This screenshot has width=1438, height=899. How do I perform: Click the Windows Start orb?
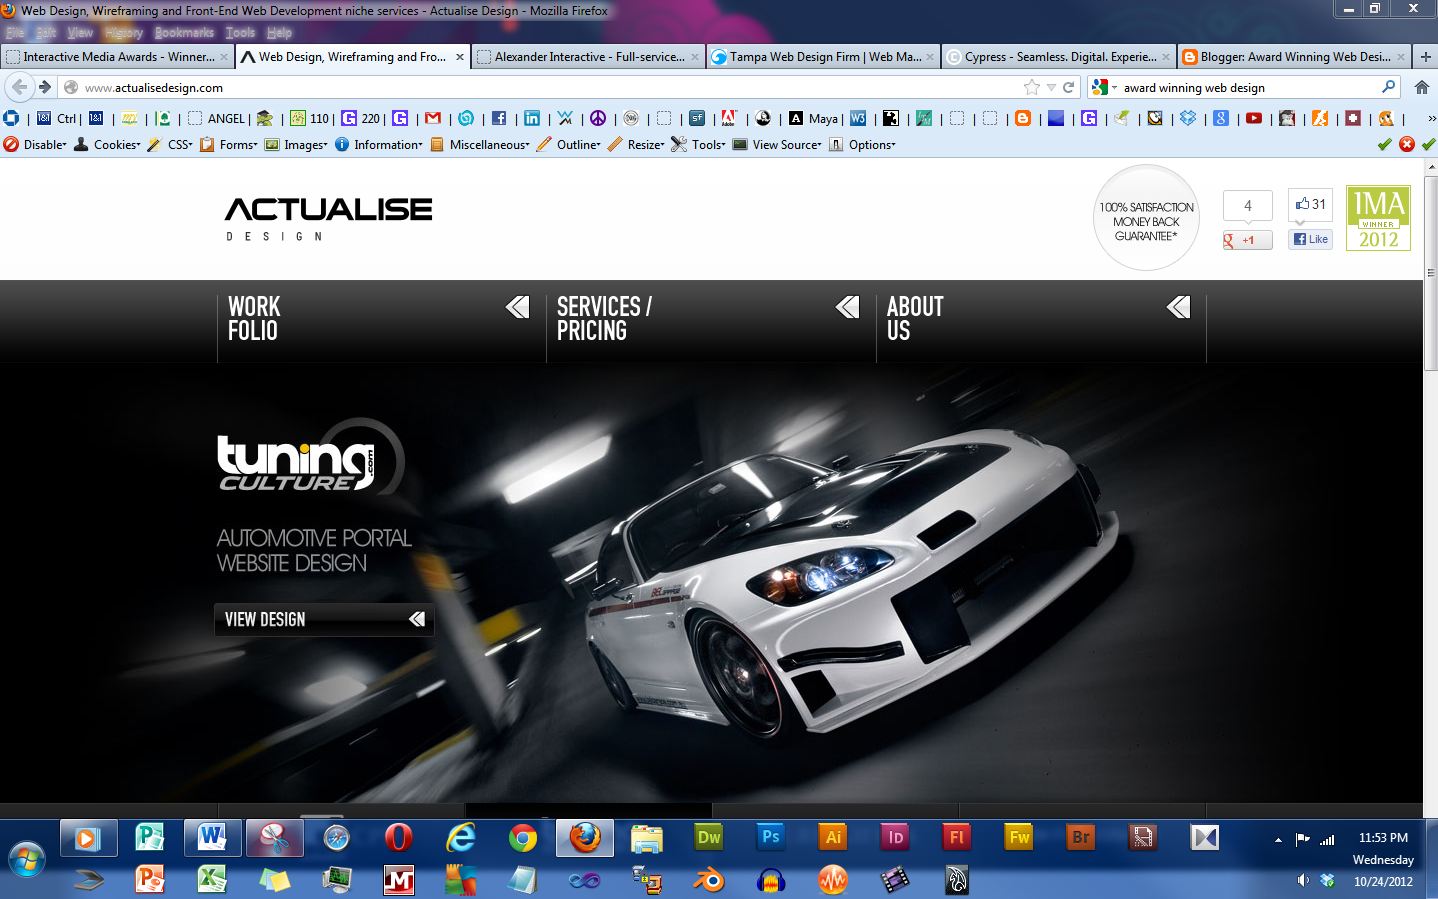tap(27, 860)
